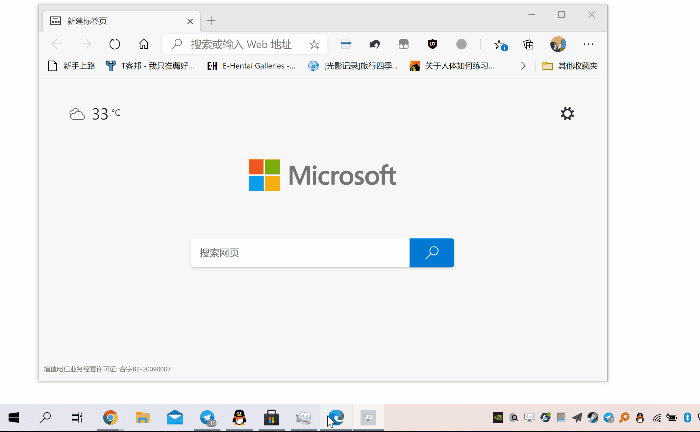Open QQ penguin on the taskbar
Viewport: 700px width, 432px height.
coord(239,418)
